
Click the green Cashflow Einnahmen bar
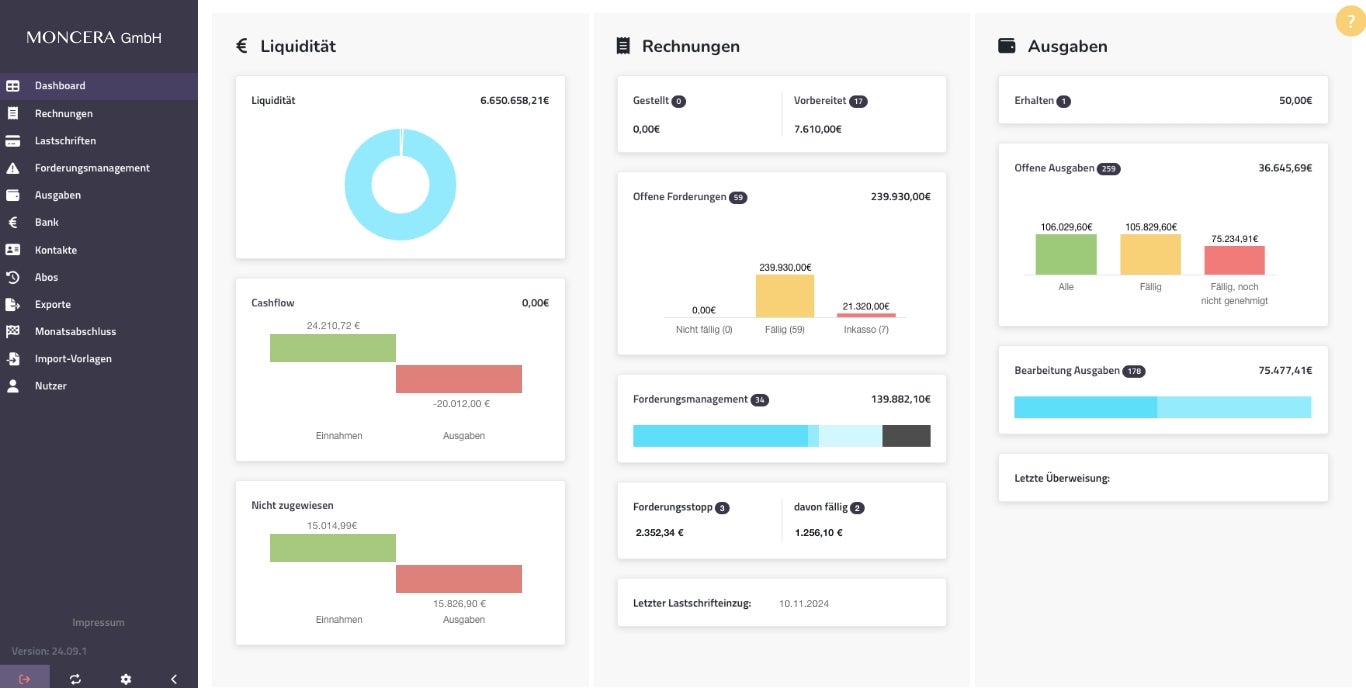coord(333,348)
